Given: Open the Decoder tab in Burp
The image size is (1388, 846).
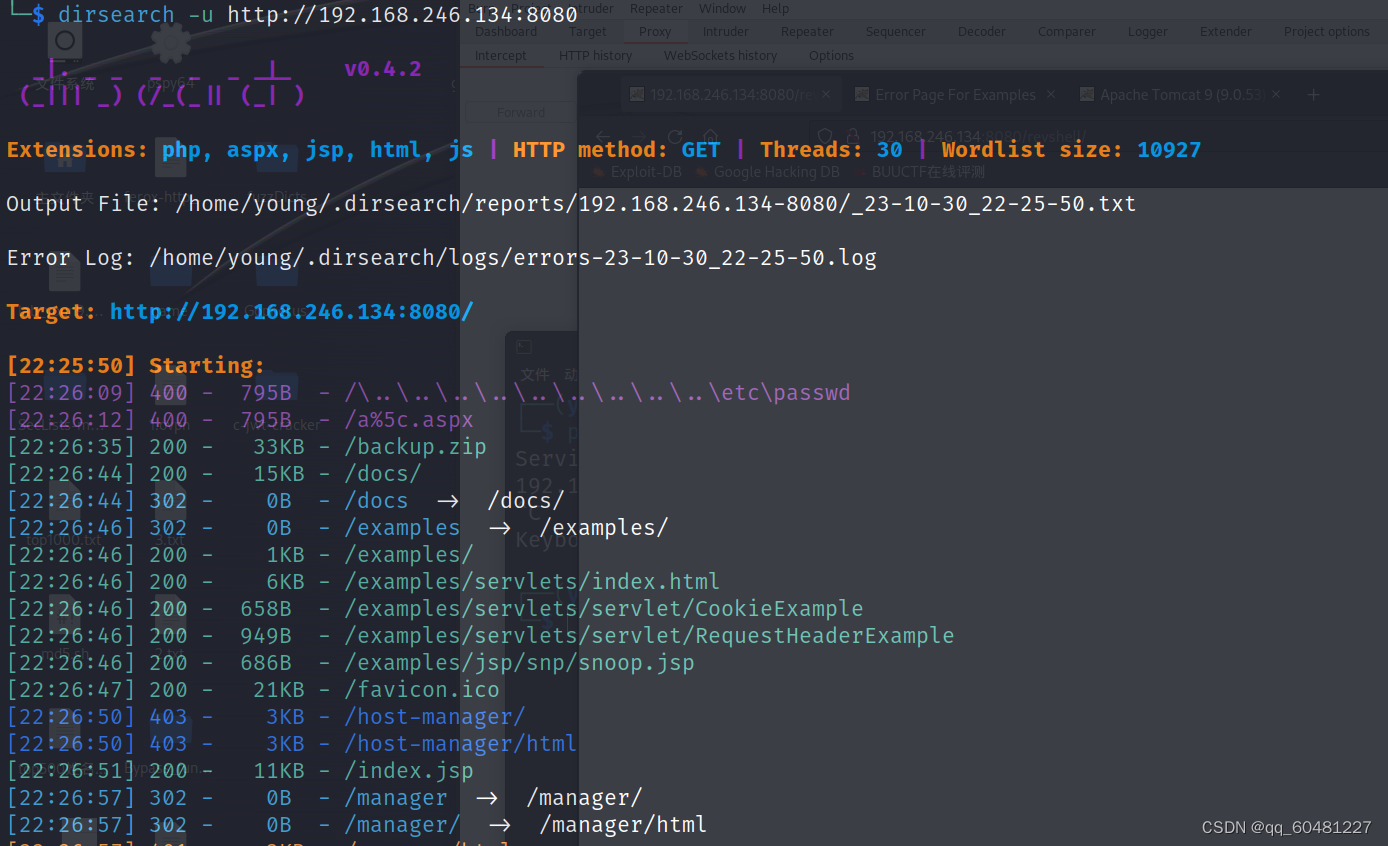Looking at the screenshot, I should point(982,32).
